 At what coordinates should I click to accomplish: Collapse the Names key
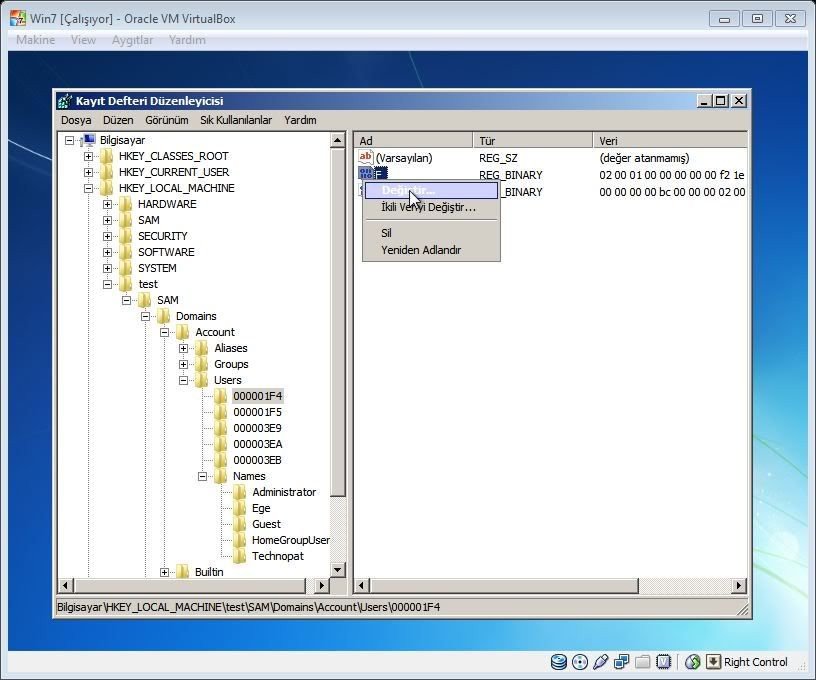203,476
